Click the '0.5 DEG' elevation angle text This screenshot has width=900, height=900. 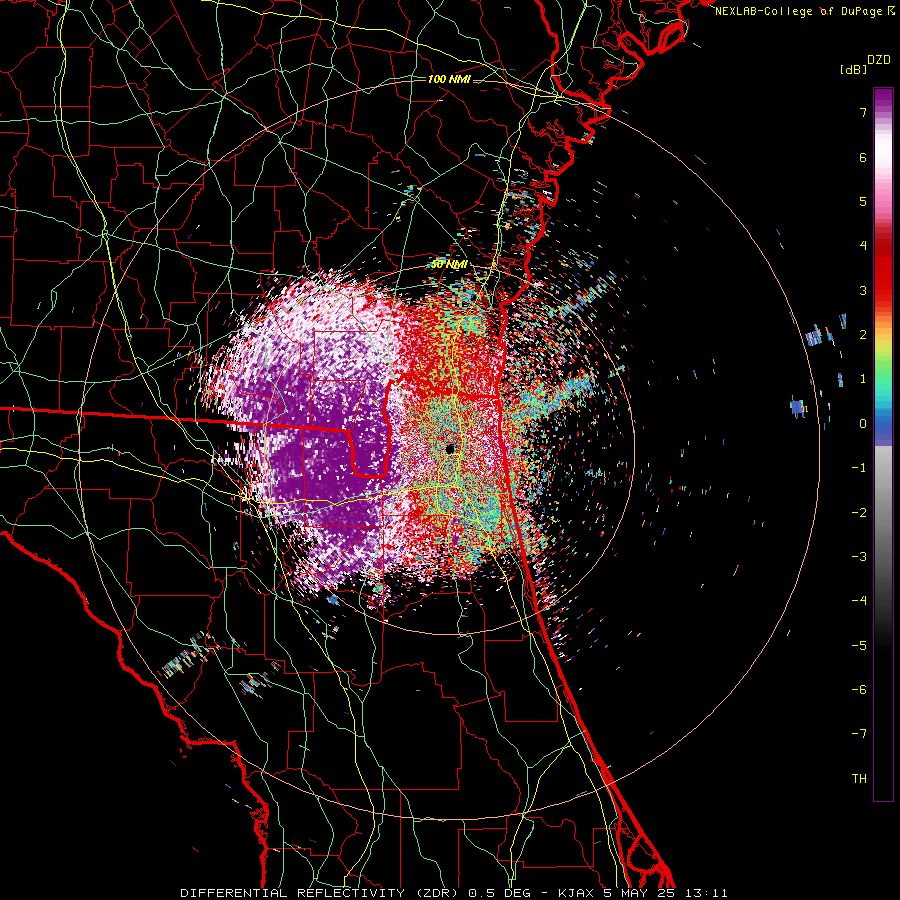click(501, 893)
